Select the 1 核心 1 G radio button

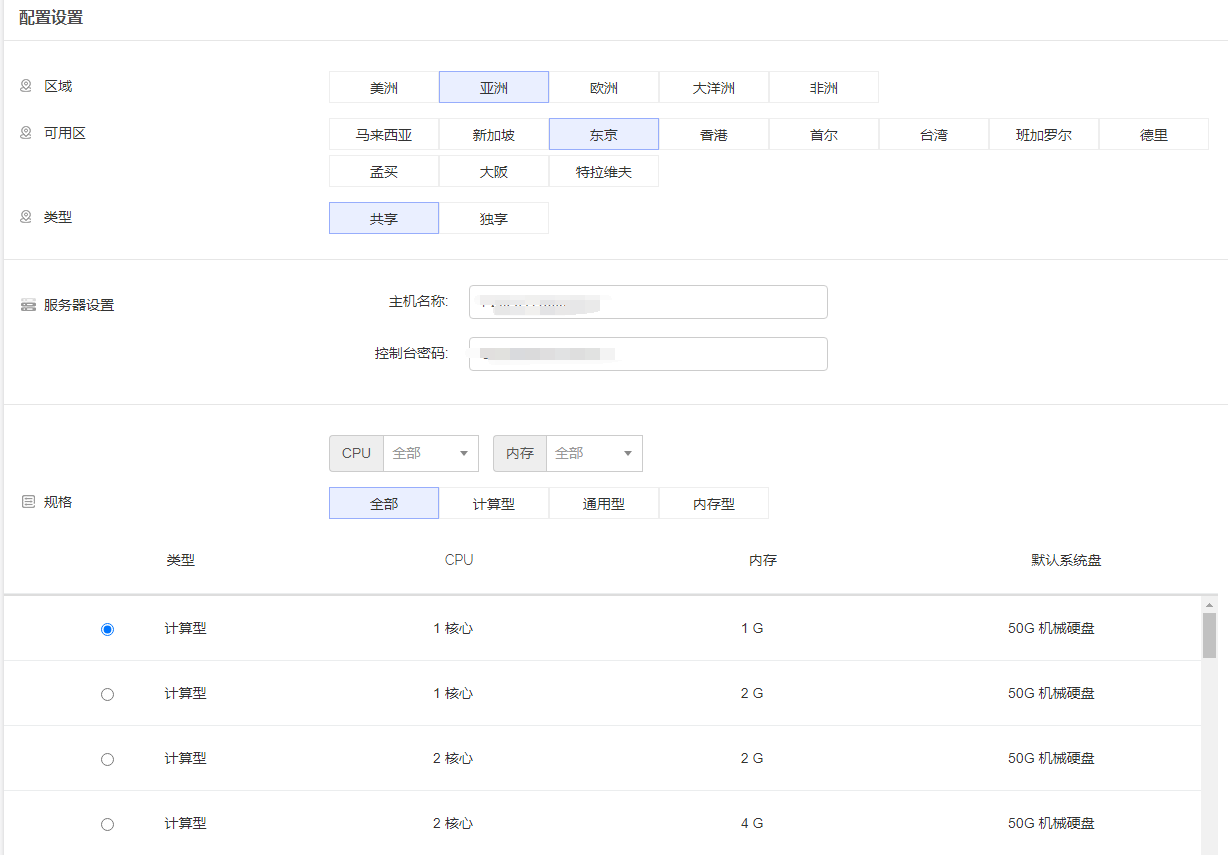tap(108, 629)
